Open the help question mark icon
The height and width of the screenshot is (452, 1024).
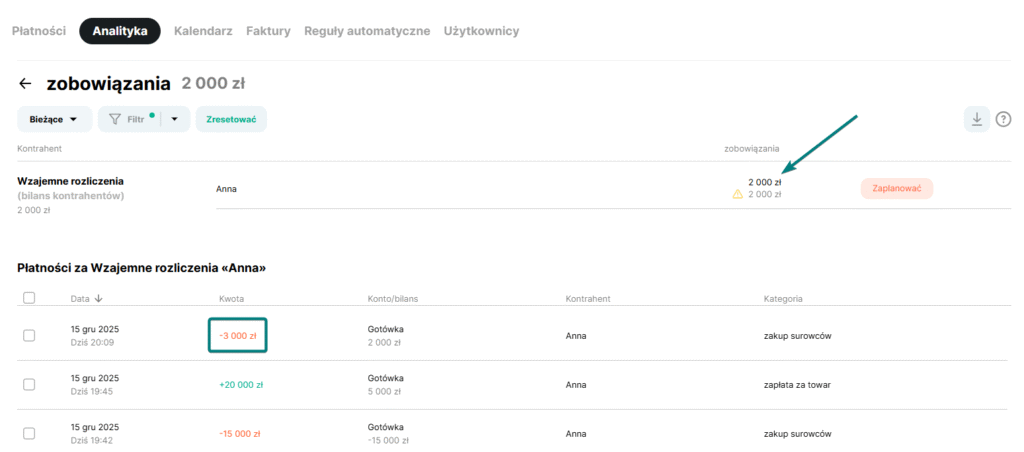coord(1004,120)
